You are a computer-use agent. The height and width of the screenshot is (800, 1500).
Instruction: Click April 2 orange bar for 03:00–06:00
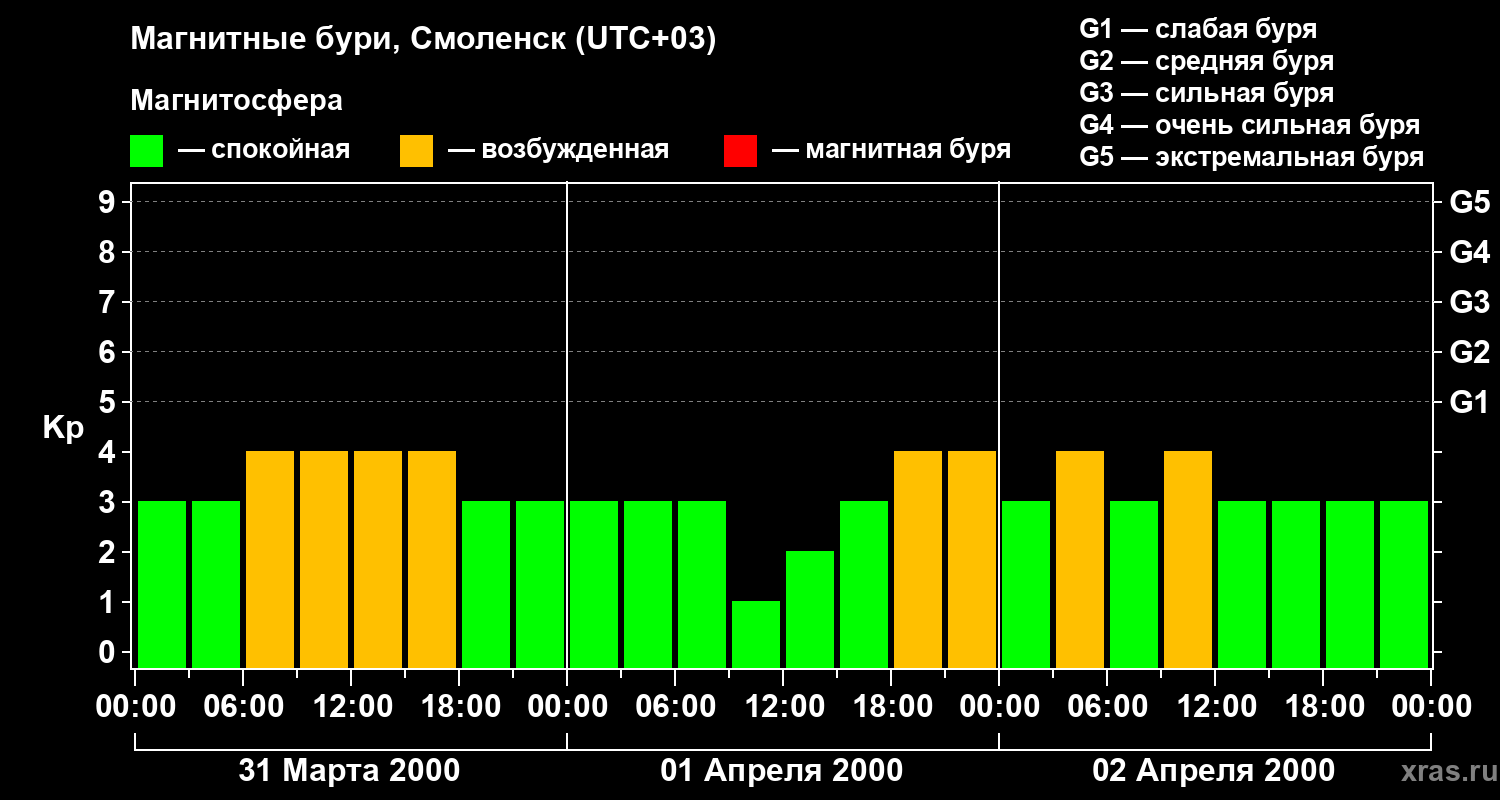(1080, 559)
